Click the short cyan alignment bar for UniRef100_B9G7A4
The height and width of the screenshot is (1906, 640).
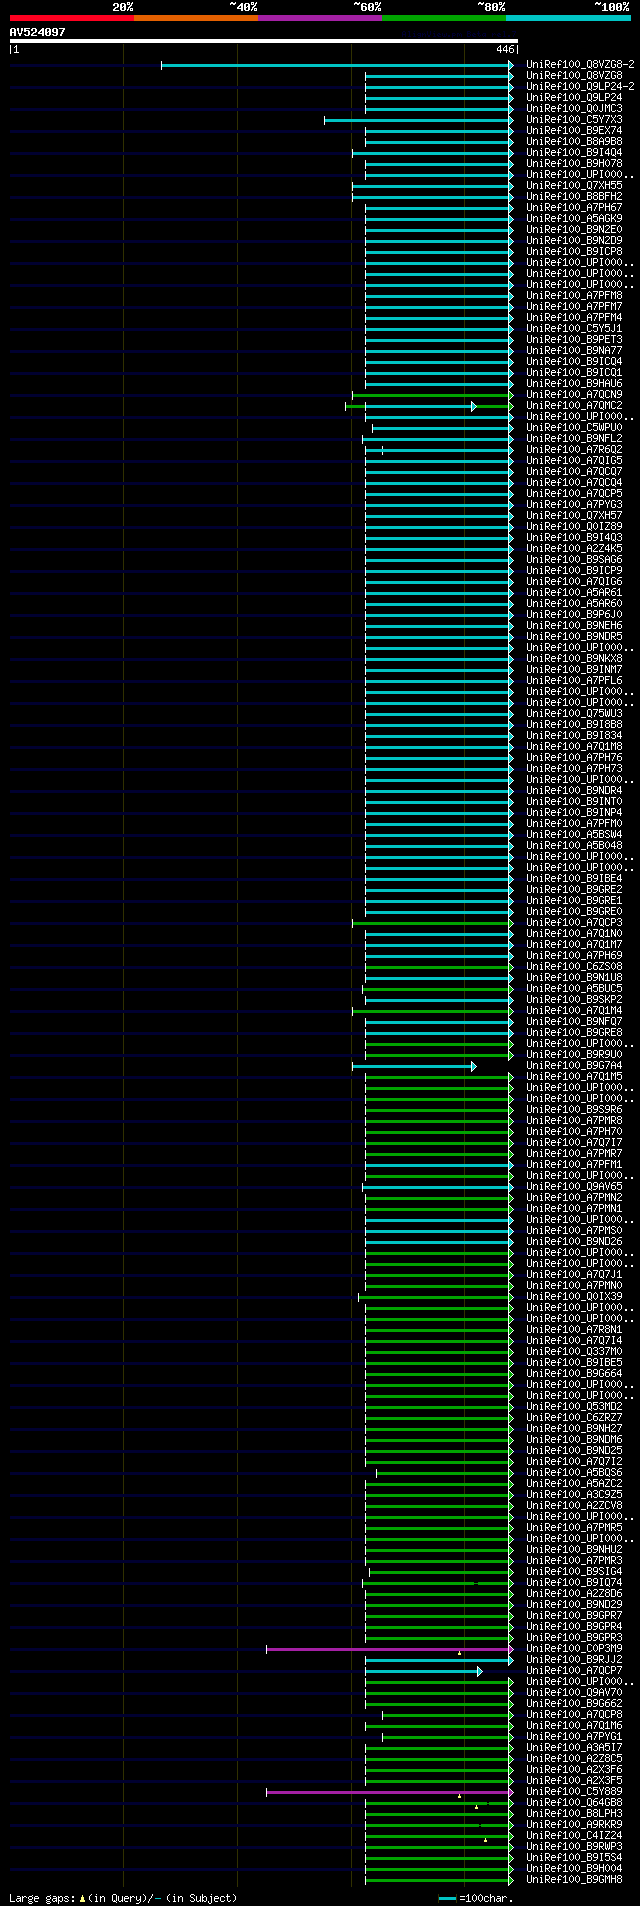coord(414,1066)
